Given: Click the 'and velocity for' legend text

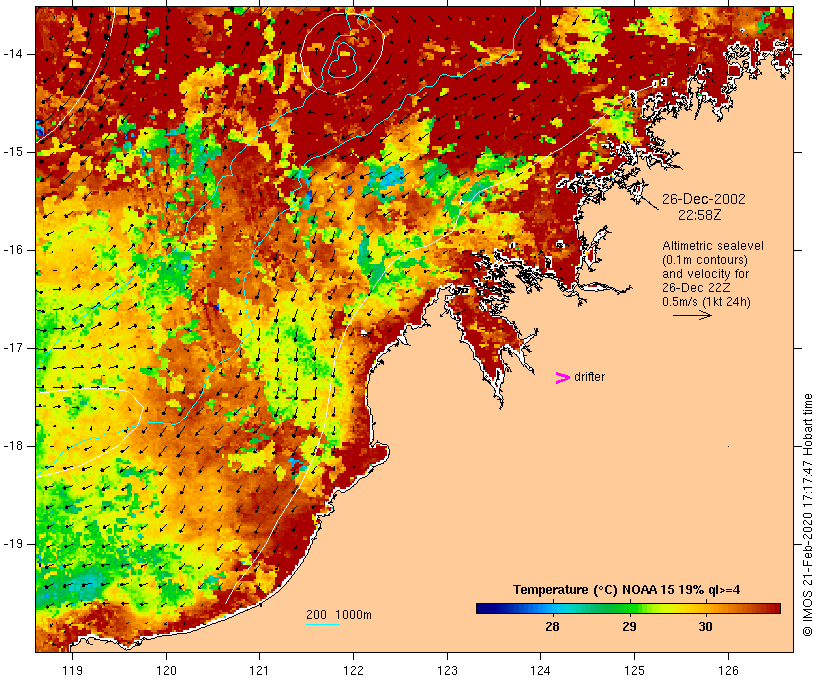Looking at the screenshot, I should point(705,274).
